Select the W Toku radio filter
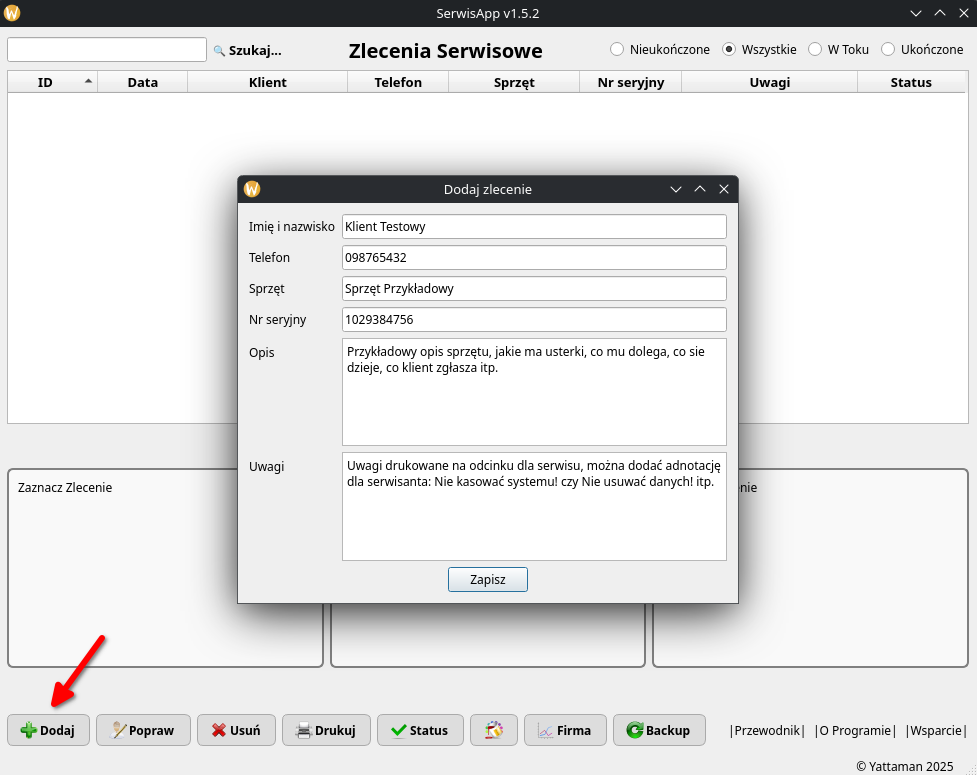The width and height of the screenshot is (977, 775). pos(815,49)
